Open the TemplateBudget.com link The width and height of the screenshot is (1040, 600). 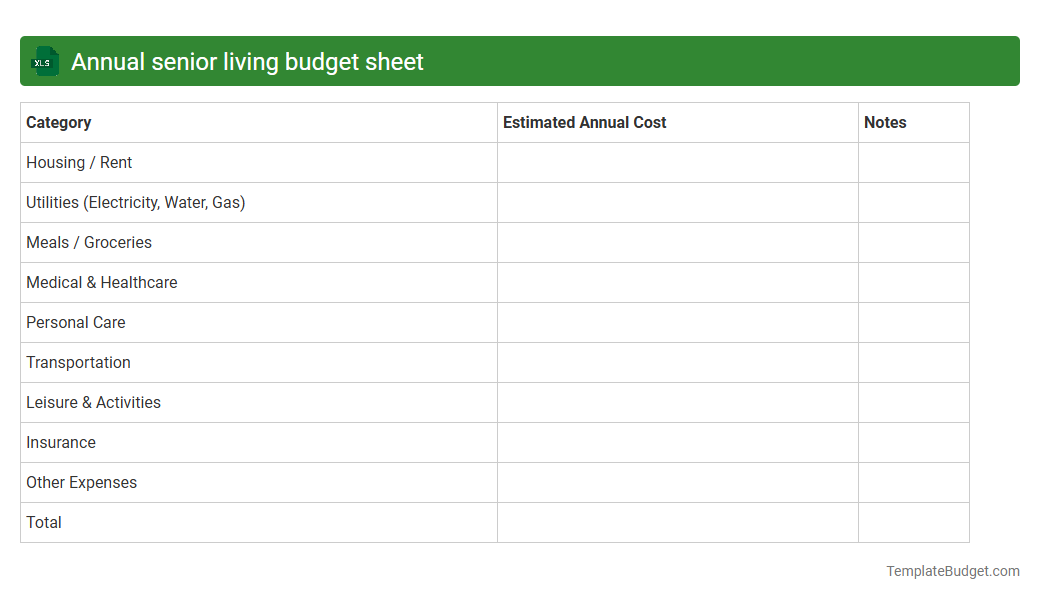click(x=952, y=571)
